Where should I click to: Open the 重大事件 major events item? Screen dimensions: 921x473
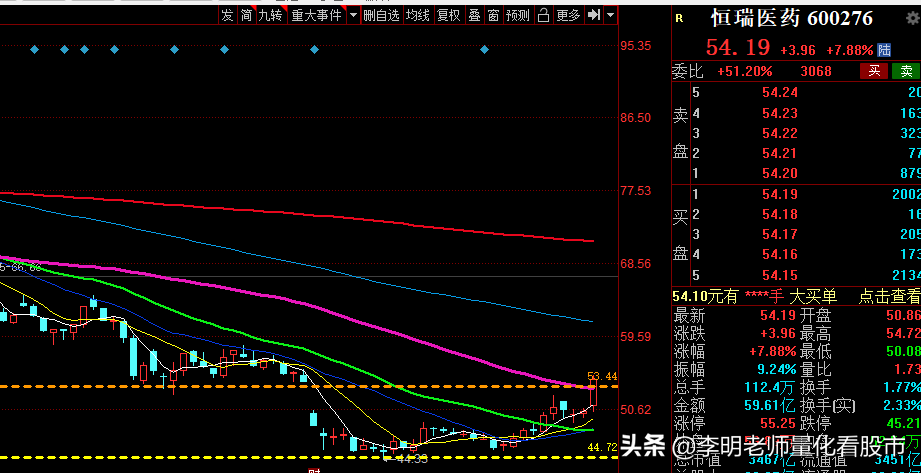coord(316,15)
